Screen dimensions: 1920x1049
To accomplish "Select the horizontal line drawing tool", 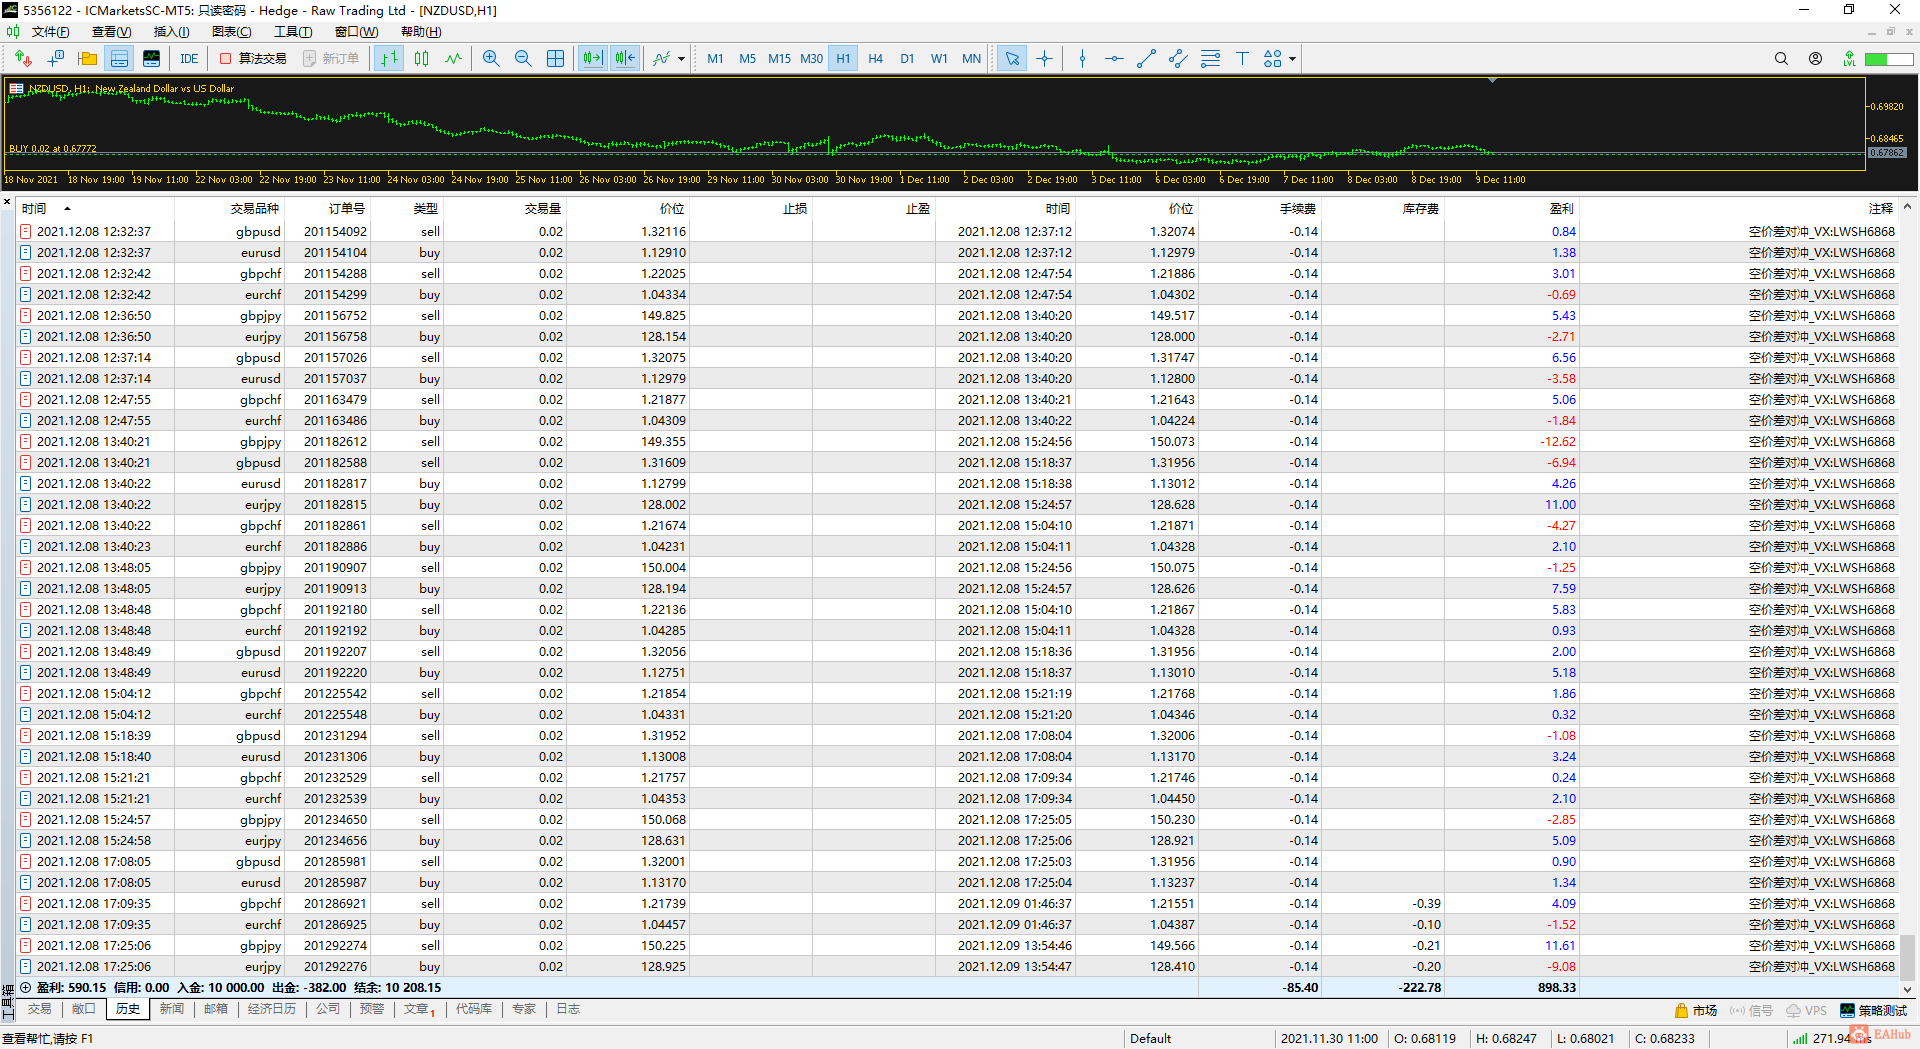I will (1114, 59).
